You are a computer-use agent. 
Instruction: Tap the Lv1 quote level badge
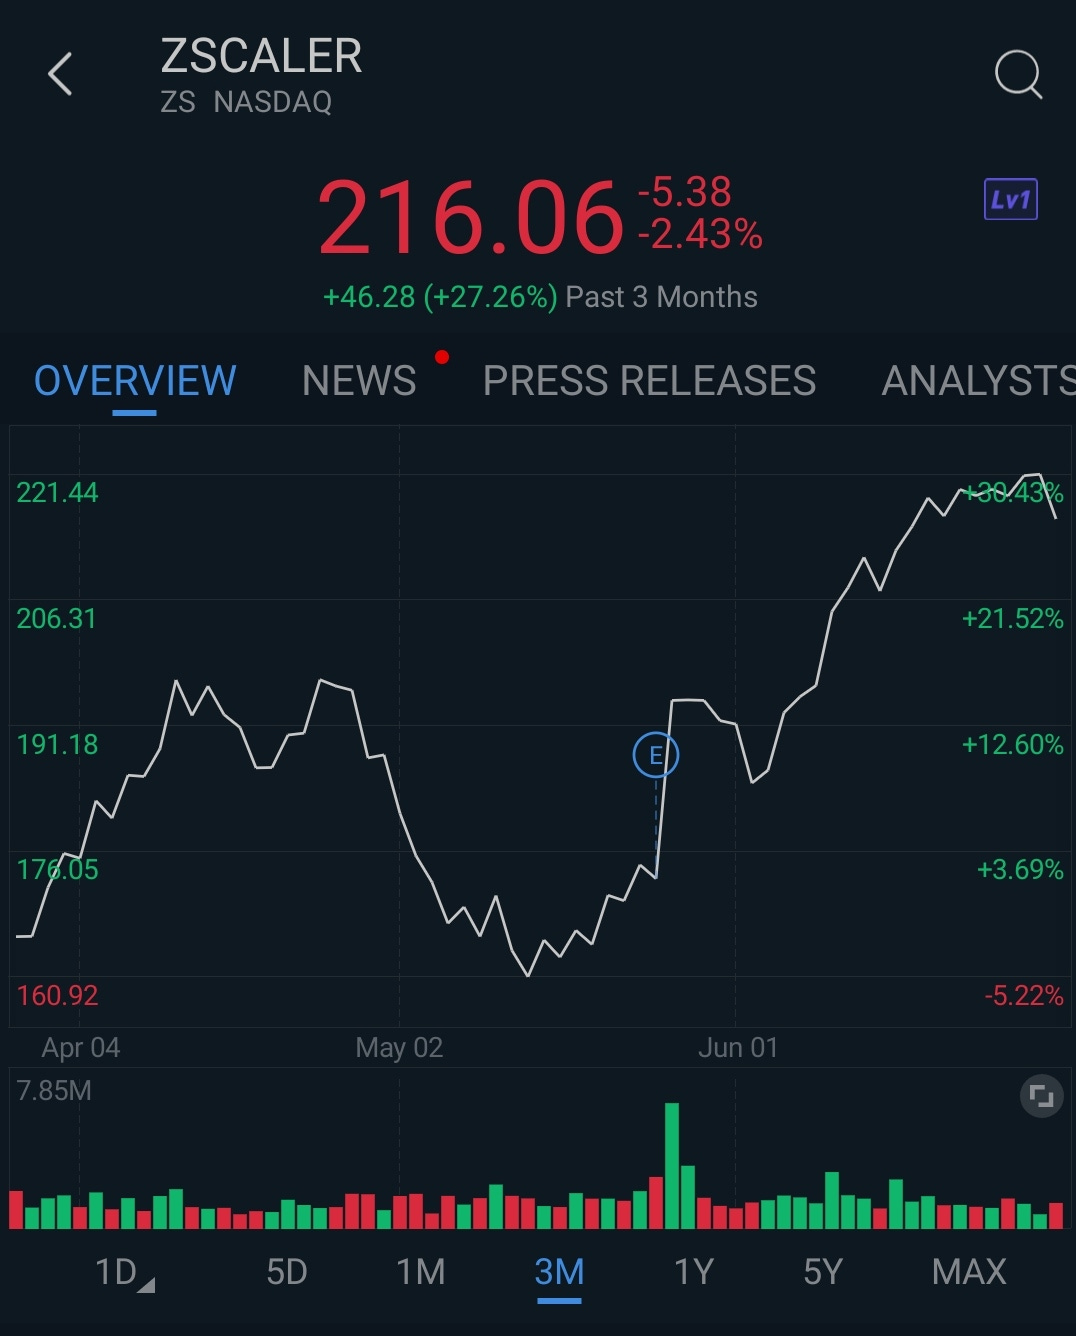[x=1011, y=199]
